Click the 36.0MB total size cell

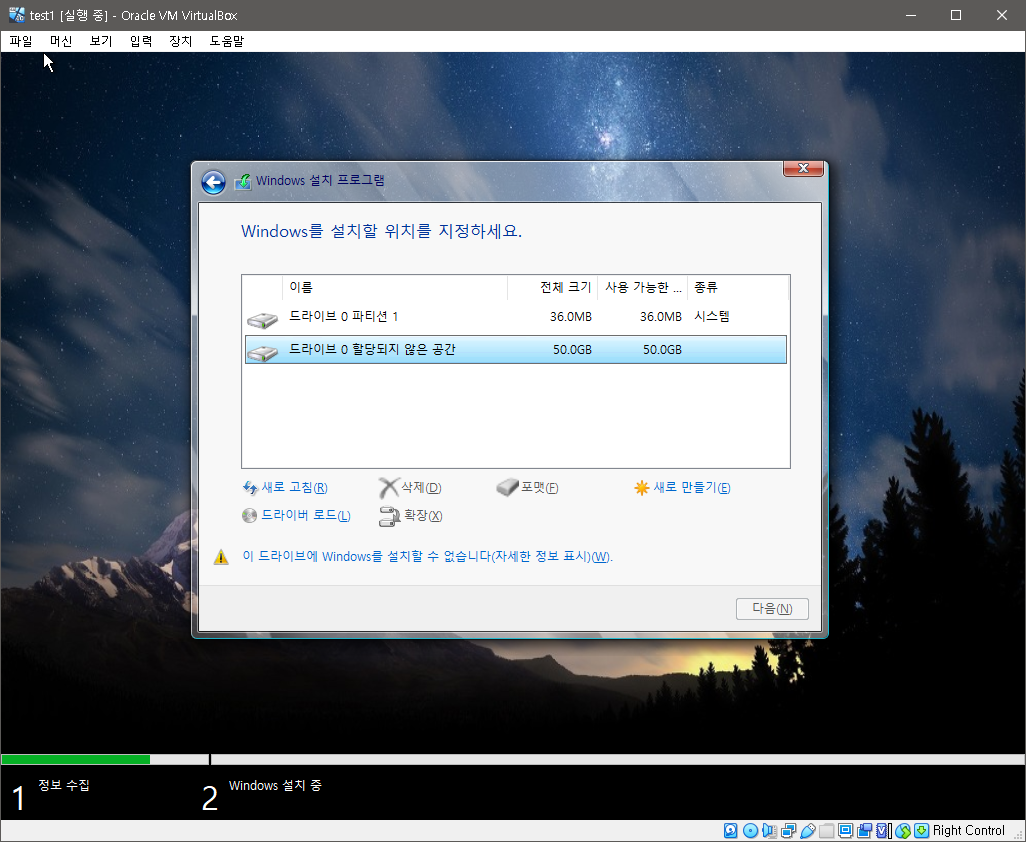point(571,317)
